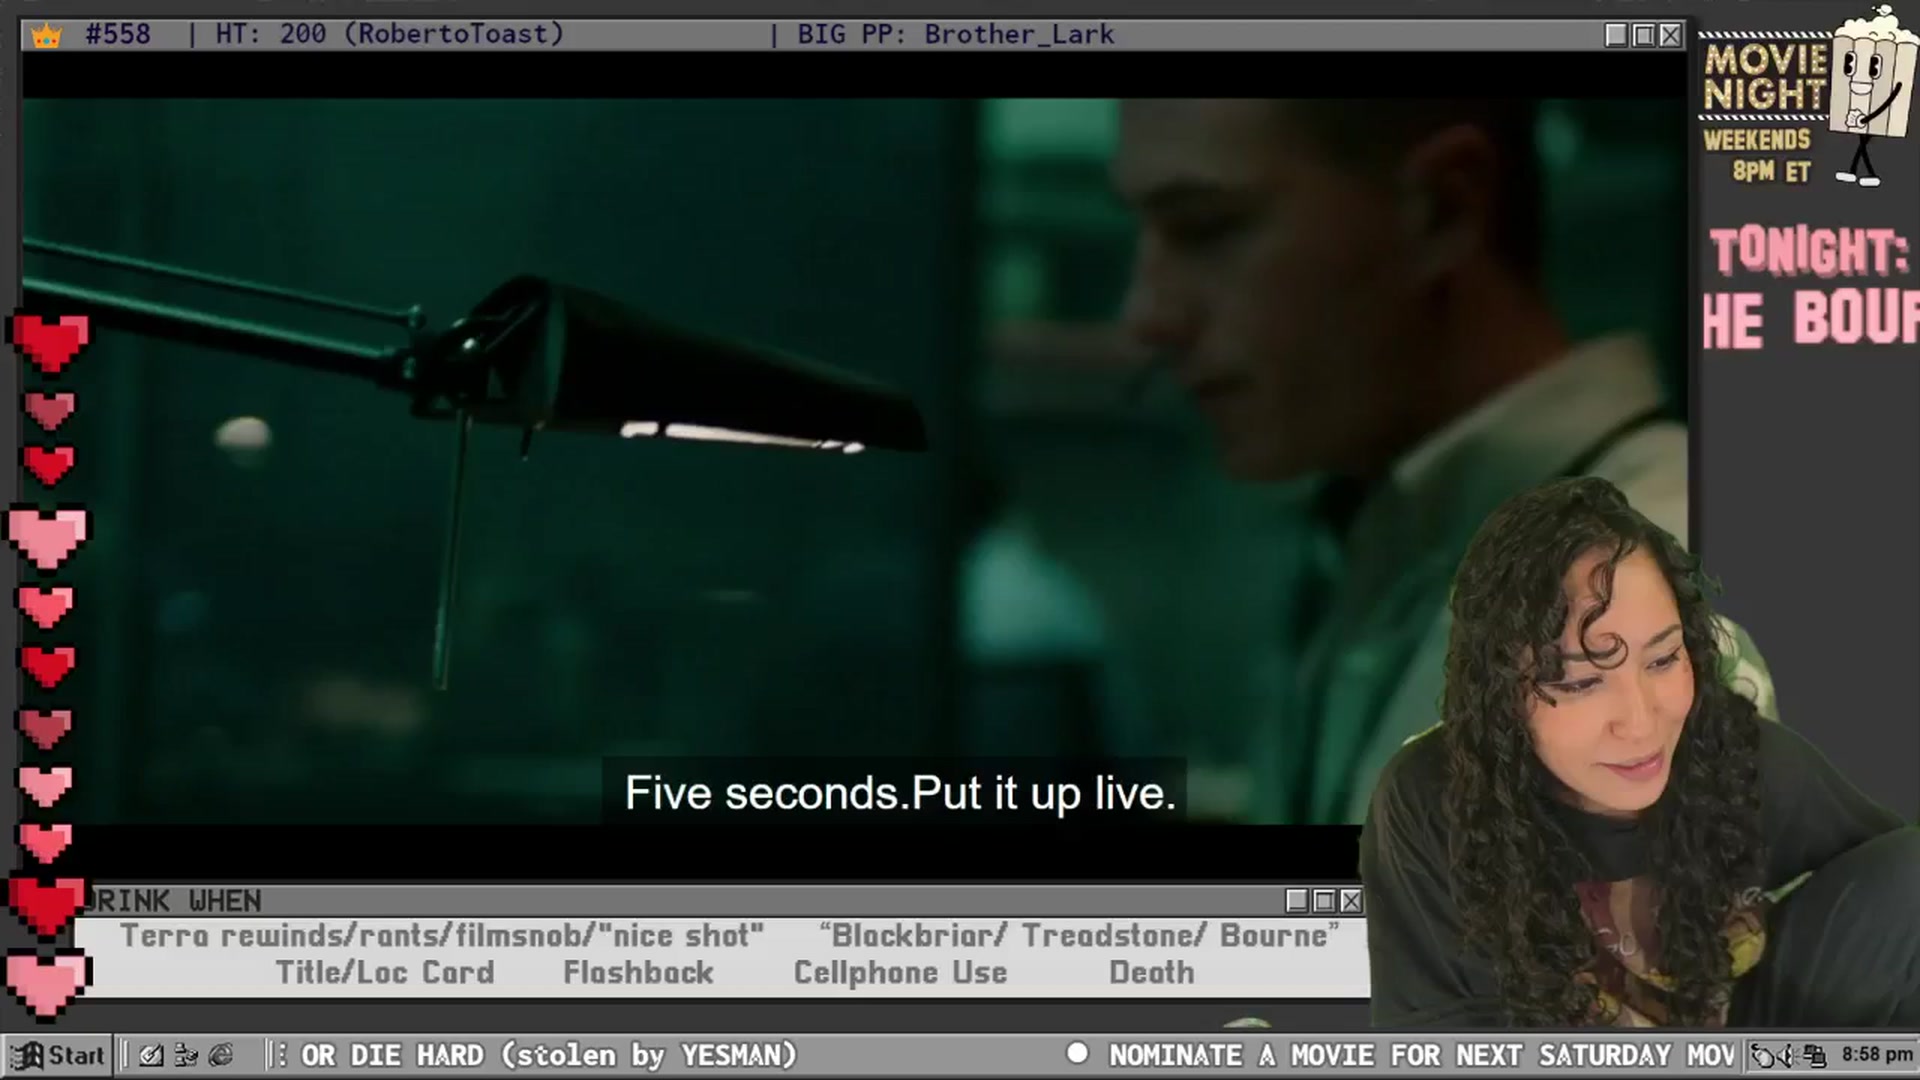Minimize the Drink When window
The height and width of the screenshot is (1080, 1920).
[x=1297, y=901]
